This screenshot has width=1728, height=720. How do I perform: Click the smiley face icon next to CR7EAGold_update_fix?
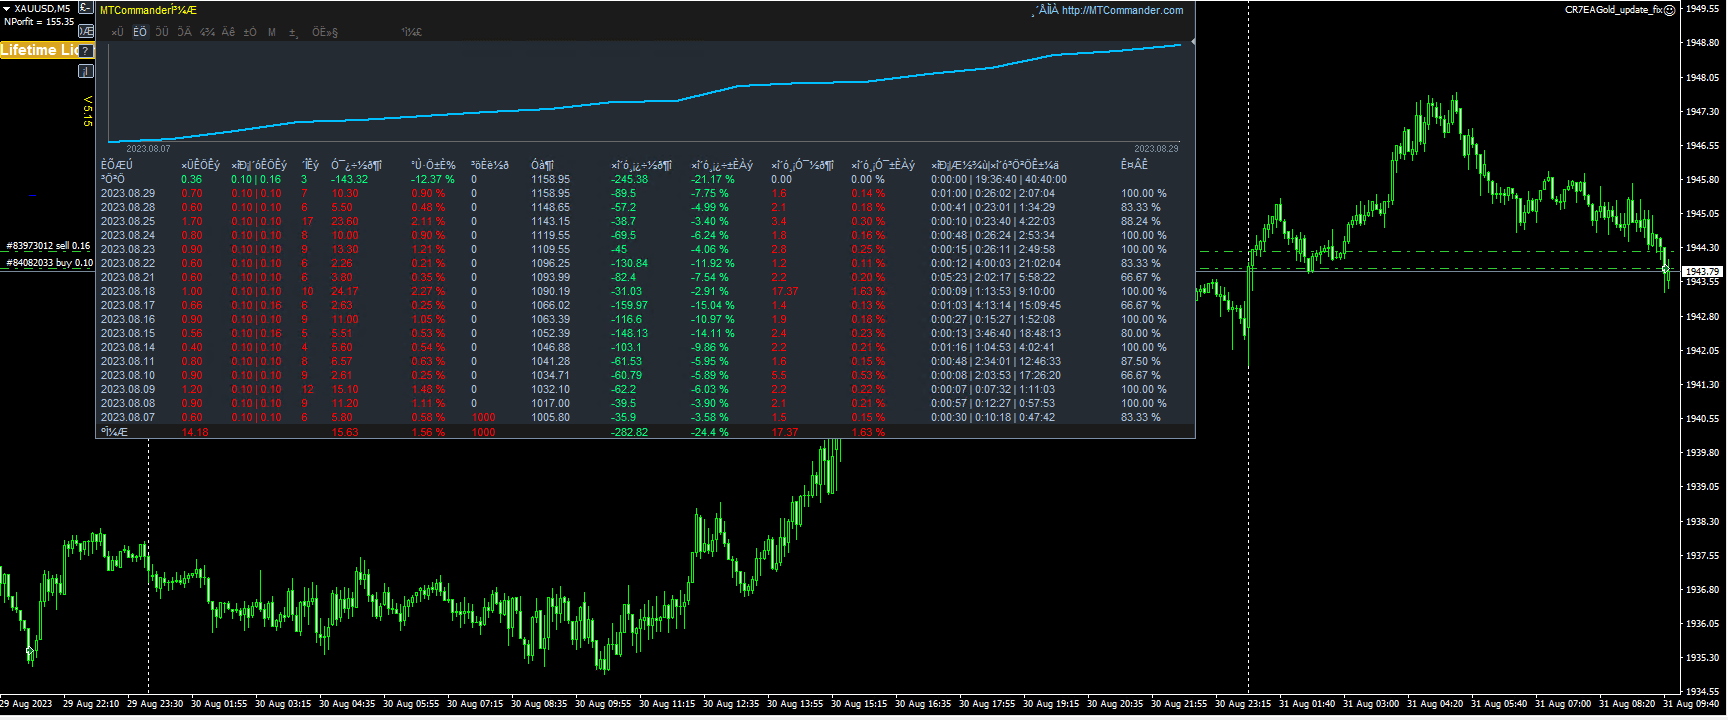pos(1669,10)
